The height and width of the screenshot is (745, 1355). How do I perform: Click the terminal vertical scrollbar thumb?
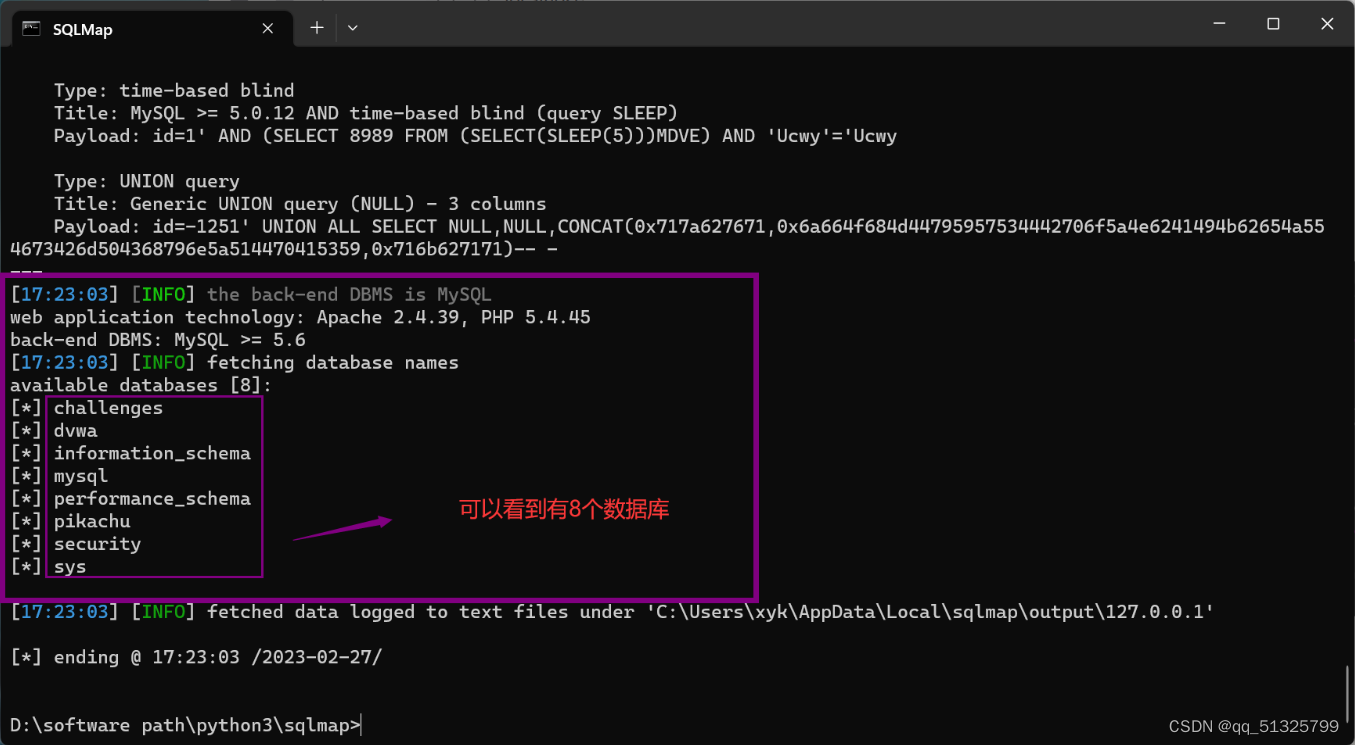tap(1347, 693)
